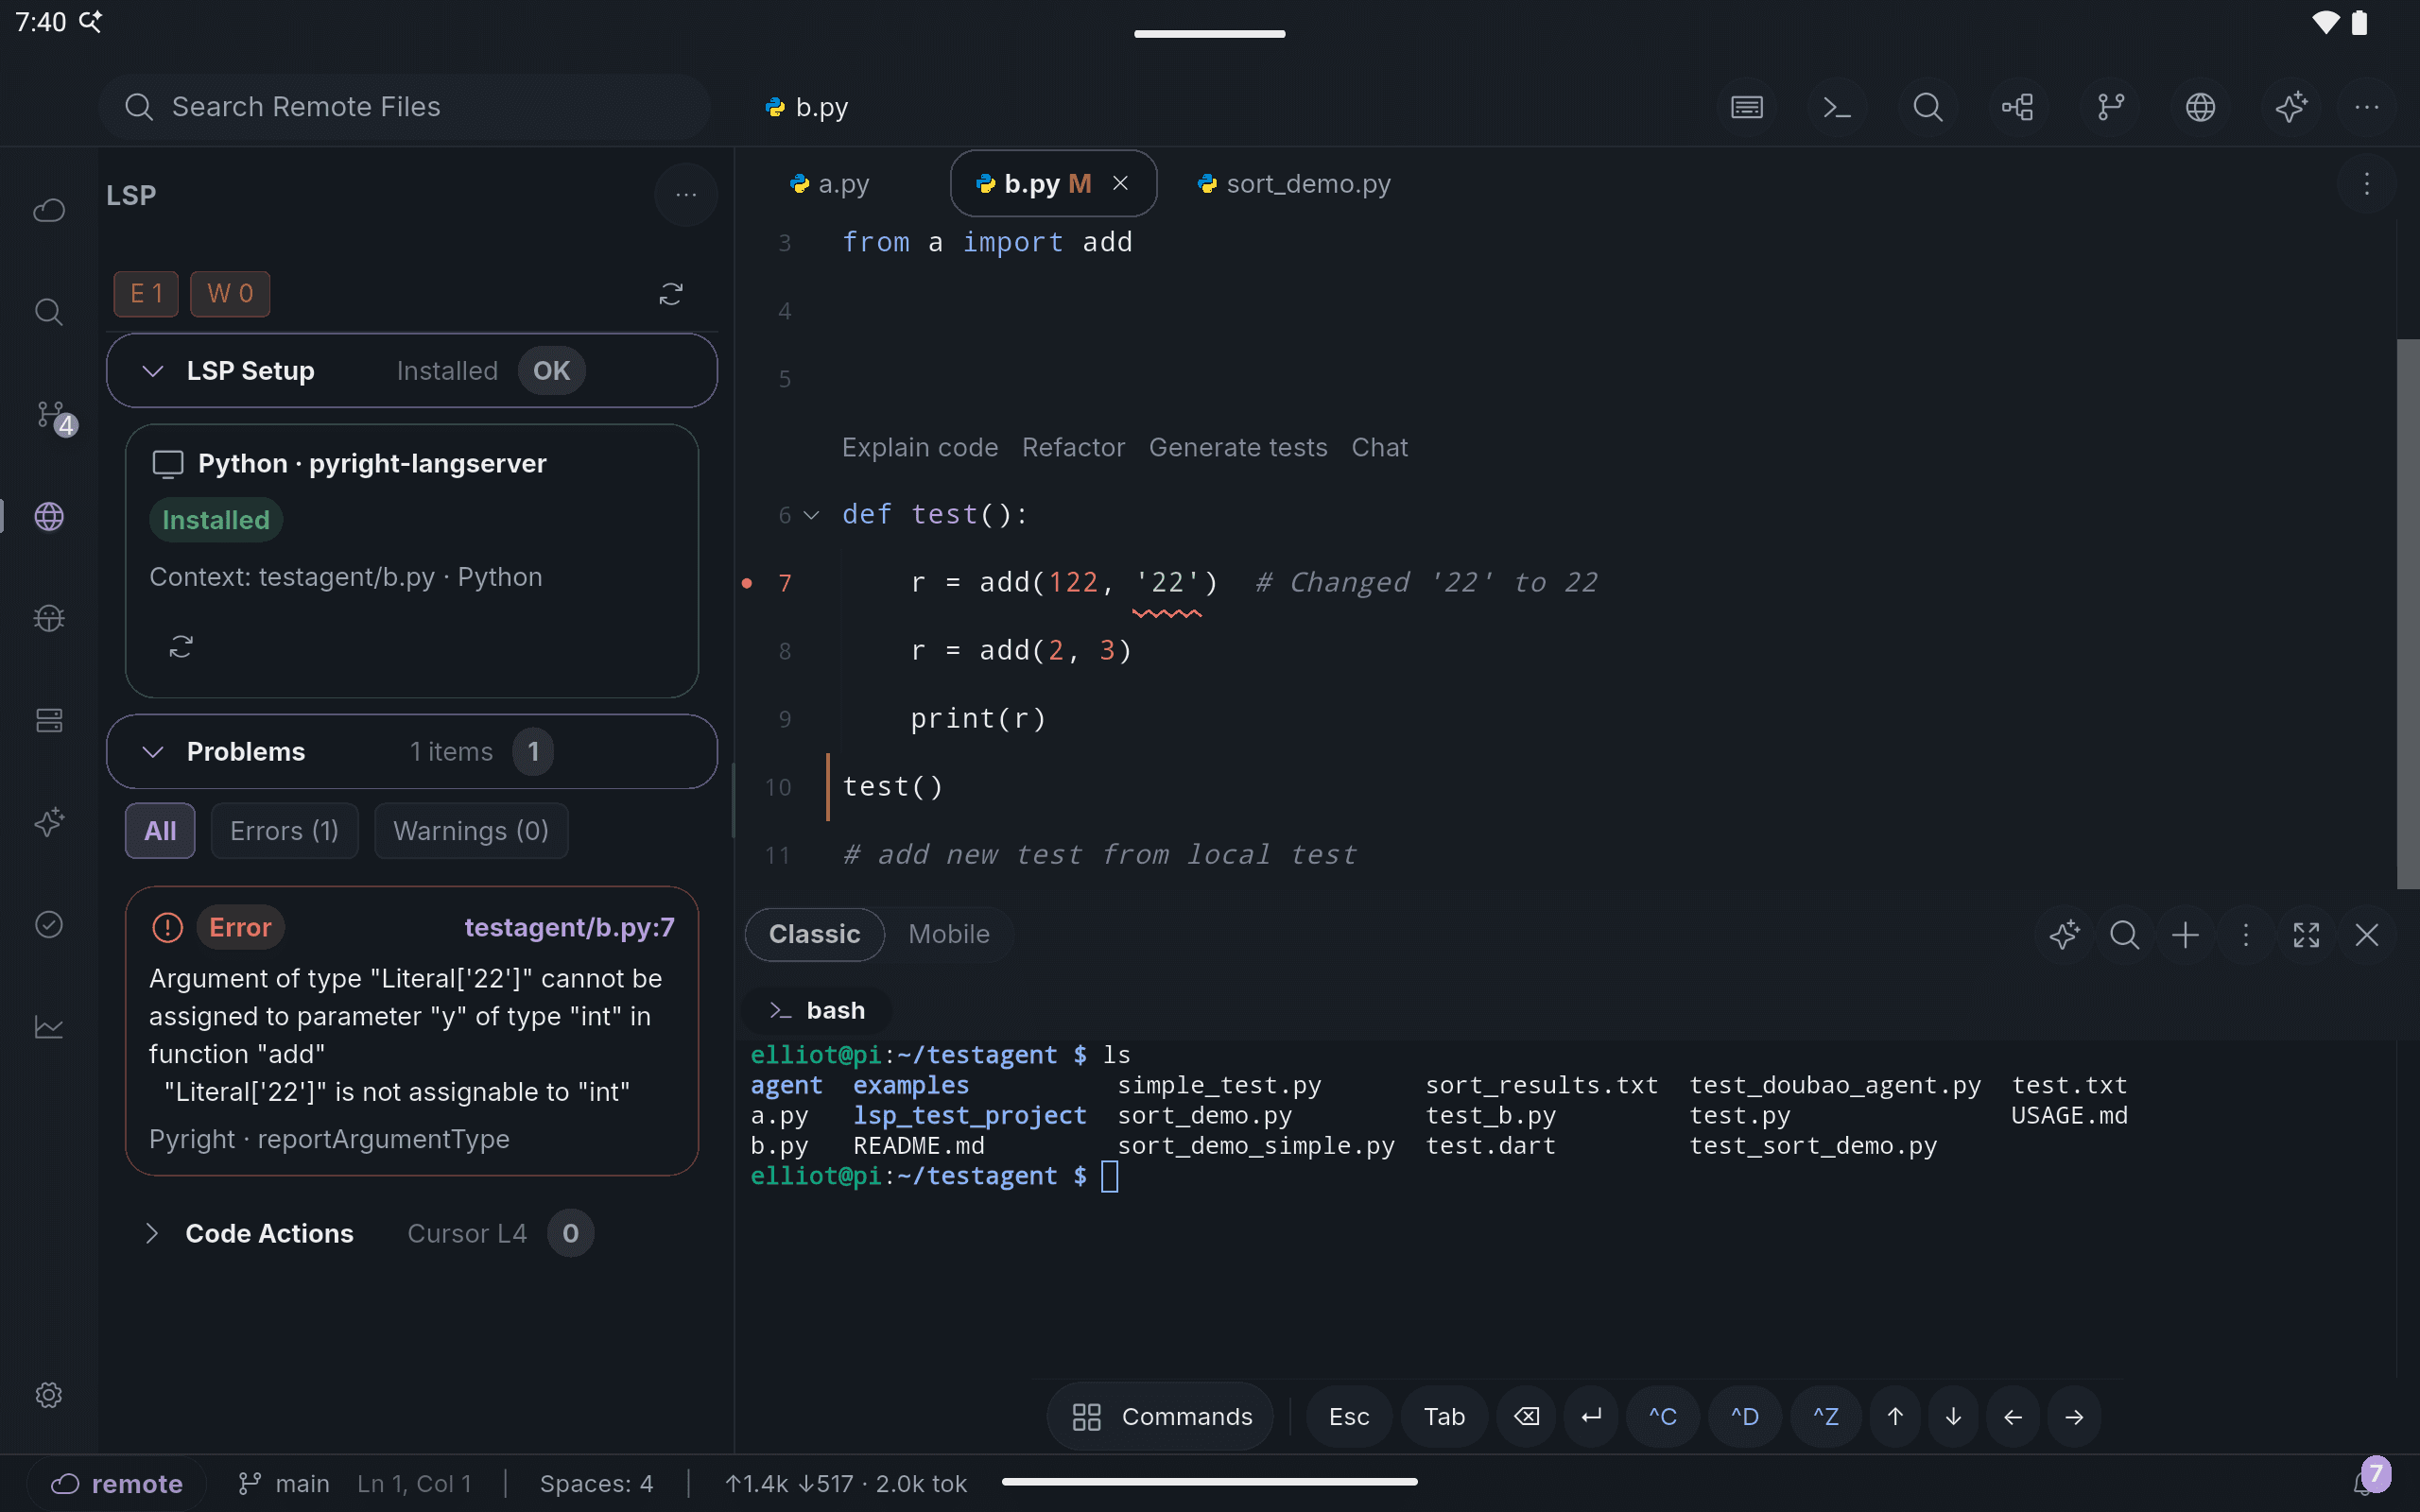The image size is (2420, 1512).
Task: Open settings gear in sidebar
Action: tap(49, 1395)
